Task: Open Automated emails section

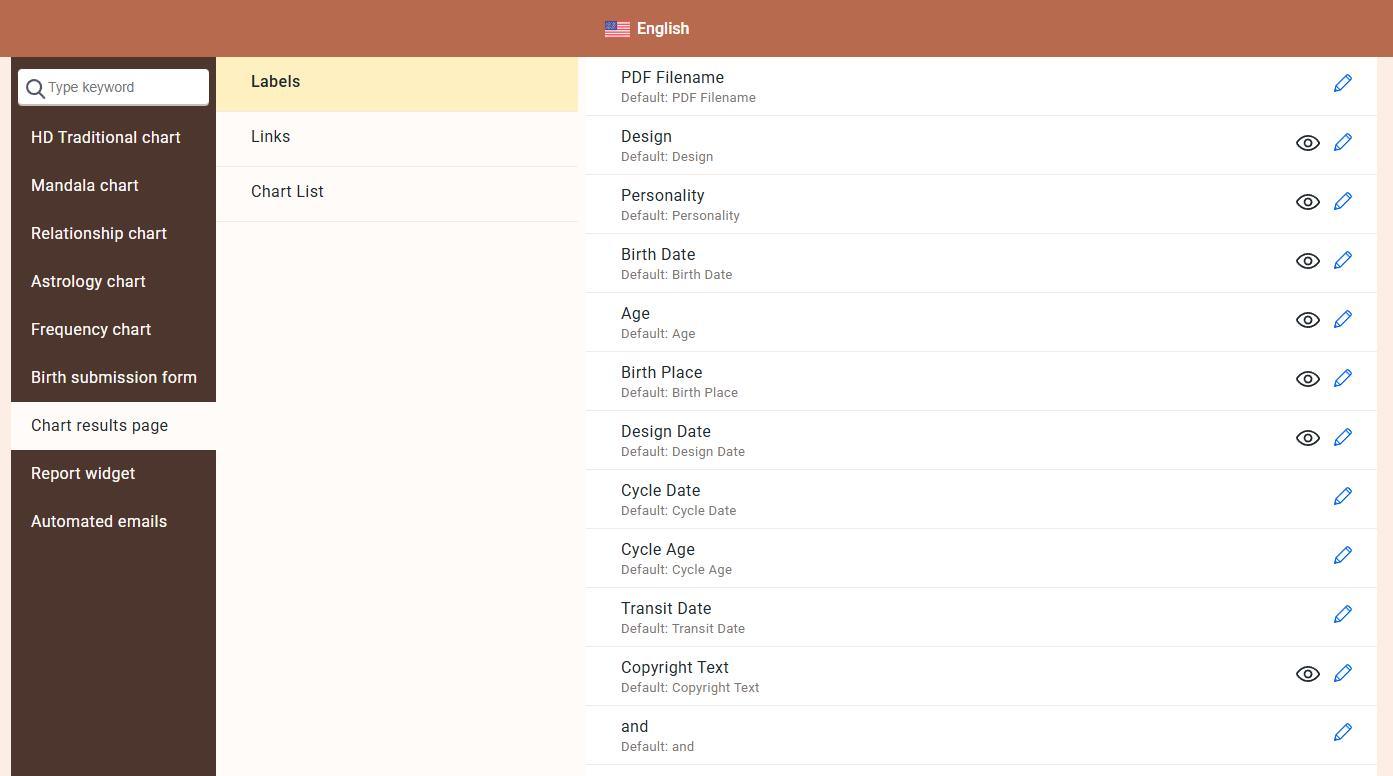Action: click(x=99, y=522)
